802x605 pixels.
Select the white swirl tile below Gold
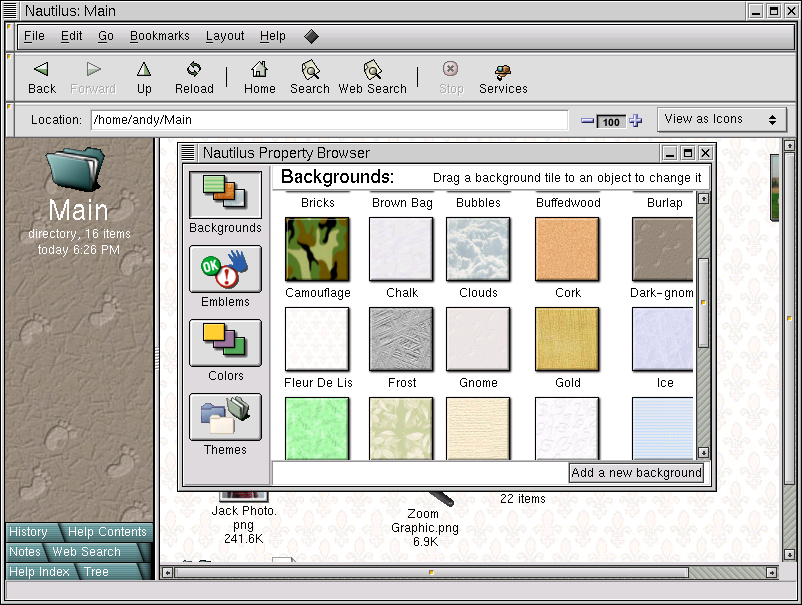pyautogui.click(x=567, y=429)
